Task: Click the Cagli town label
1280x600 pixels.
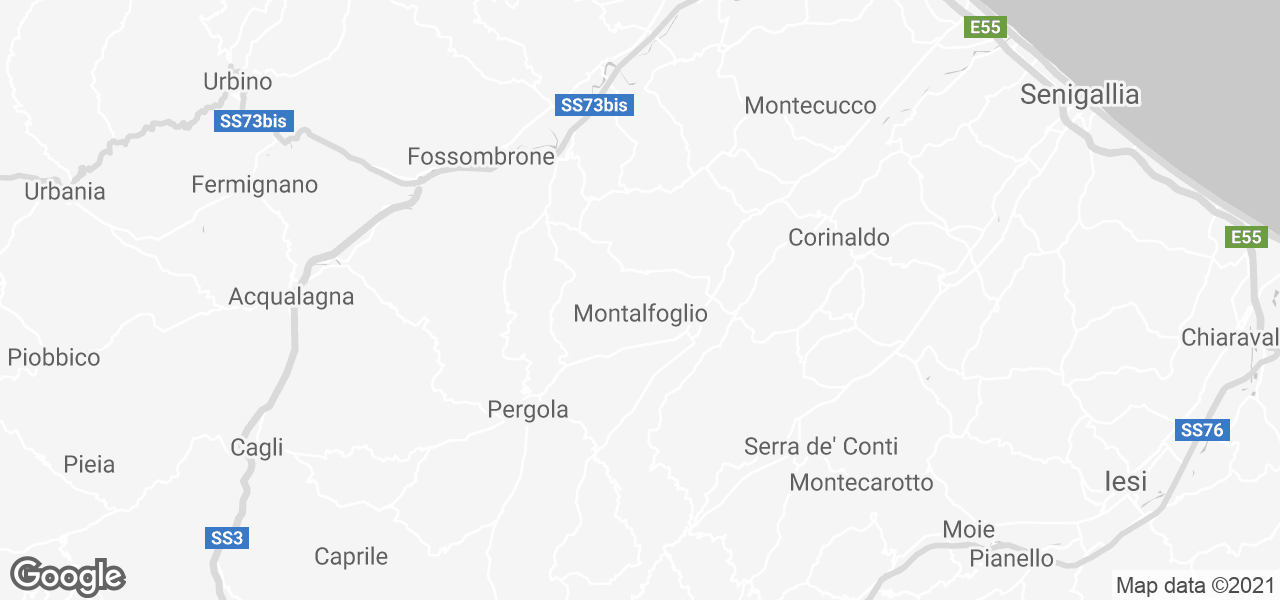Action: click(257, 448)
